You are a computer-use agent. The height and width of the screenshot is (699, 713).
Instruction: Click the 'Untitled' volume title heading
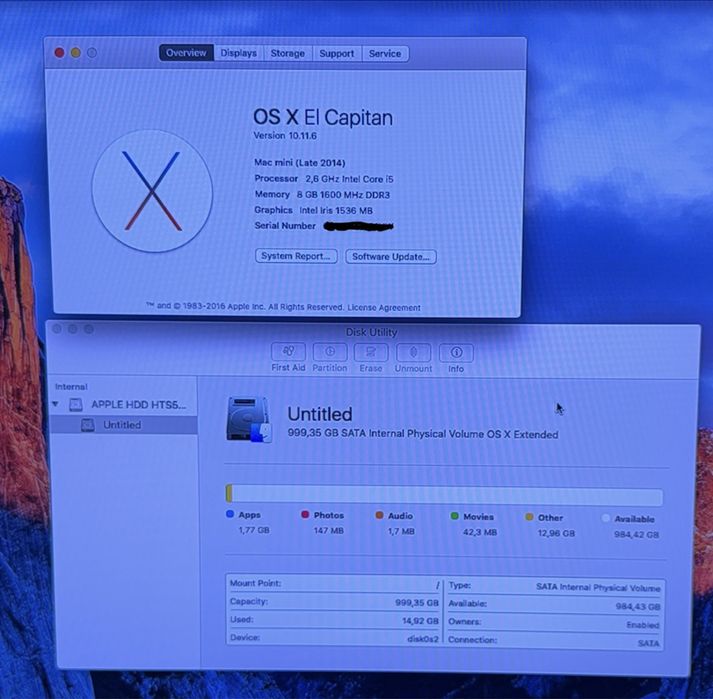click(320, 414)
